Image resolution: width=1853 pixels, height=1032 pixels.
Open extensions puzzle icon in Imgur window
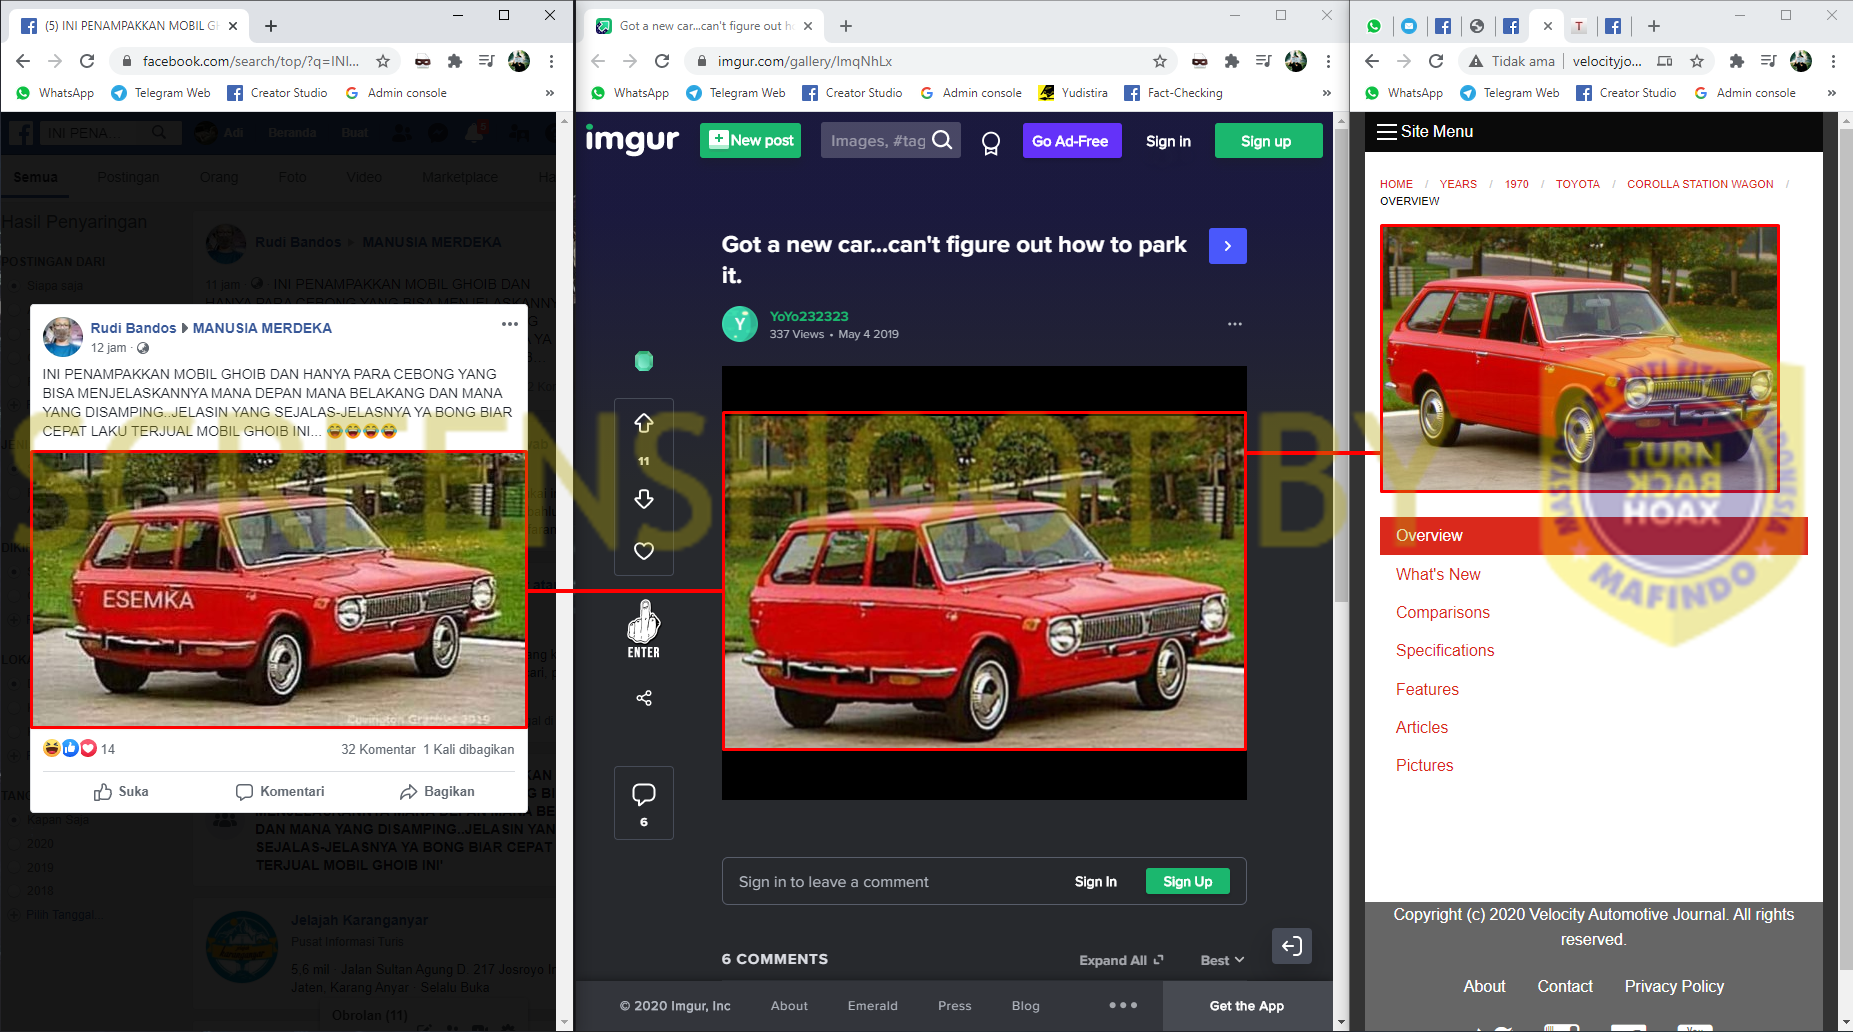pos(1232,61)
